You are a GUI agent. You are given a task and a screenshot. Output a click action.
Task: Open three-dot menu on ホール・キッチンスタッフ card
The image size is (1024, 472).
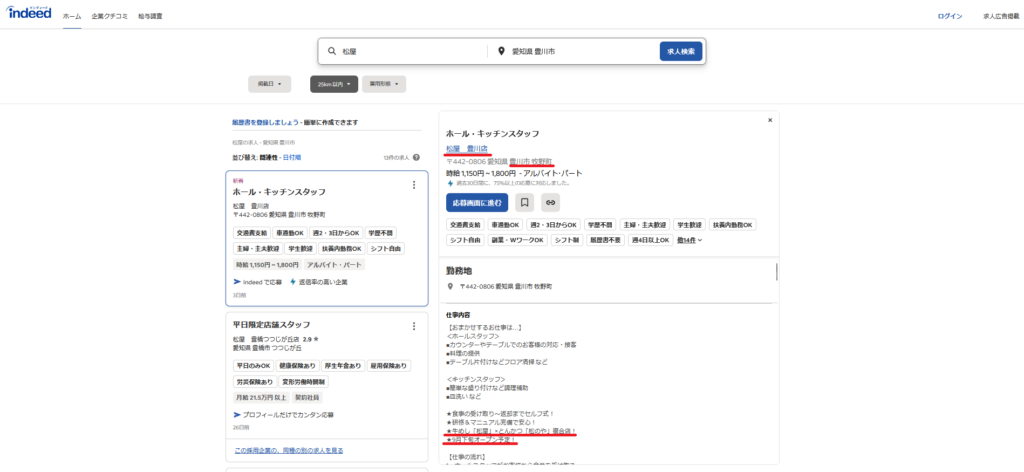(413, 185)
